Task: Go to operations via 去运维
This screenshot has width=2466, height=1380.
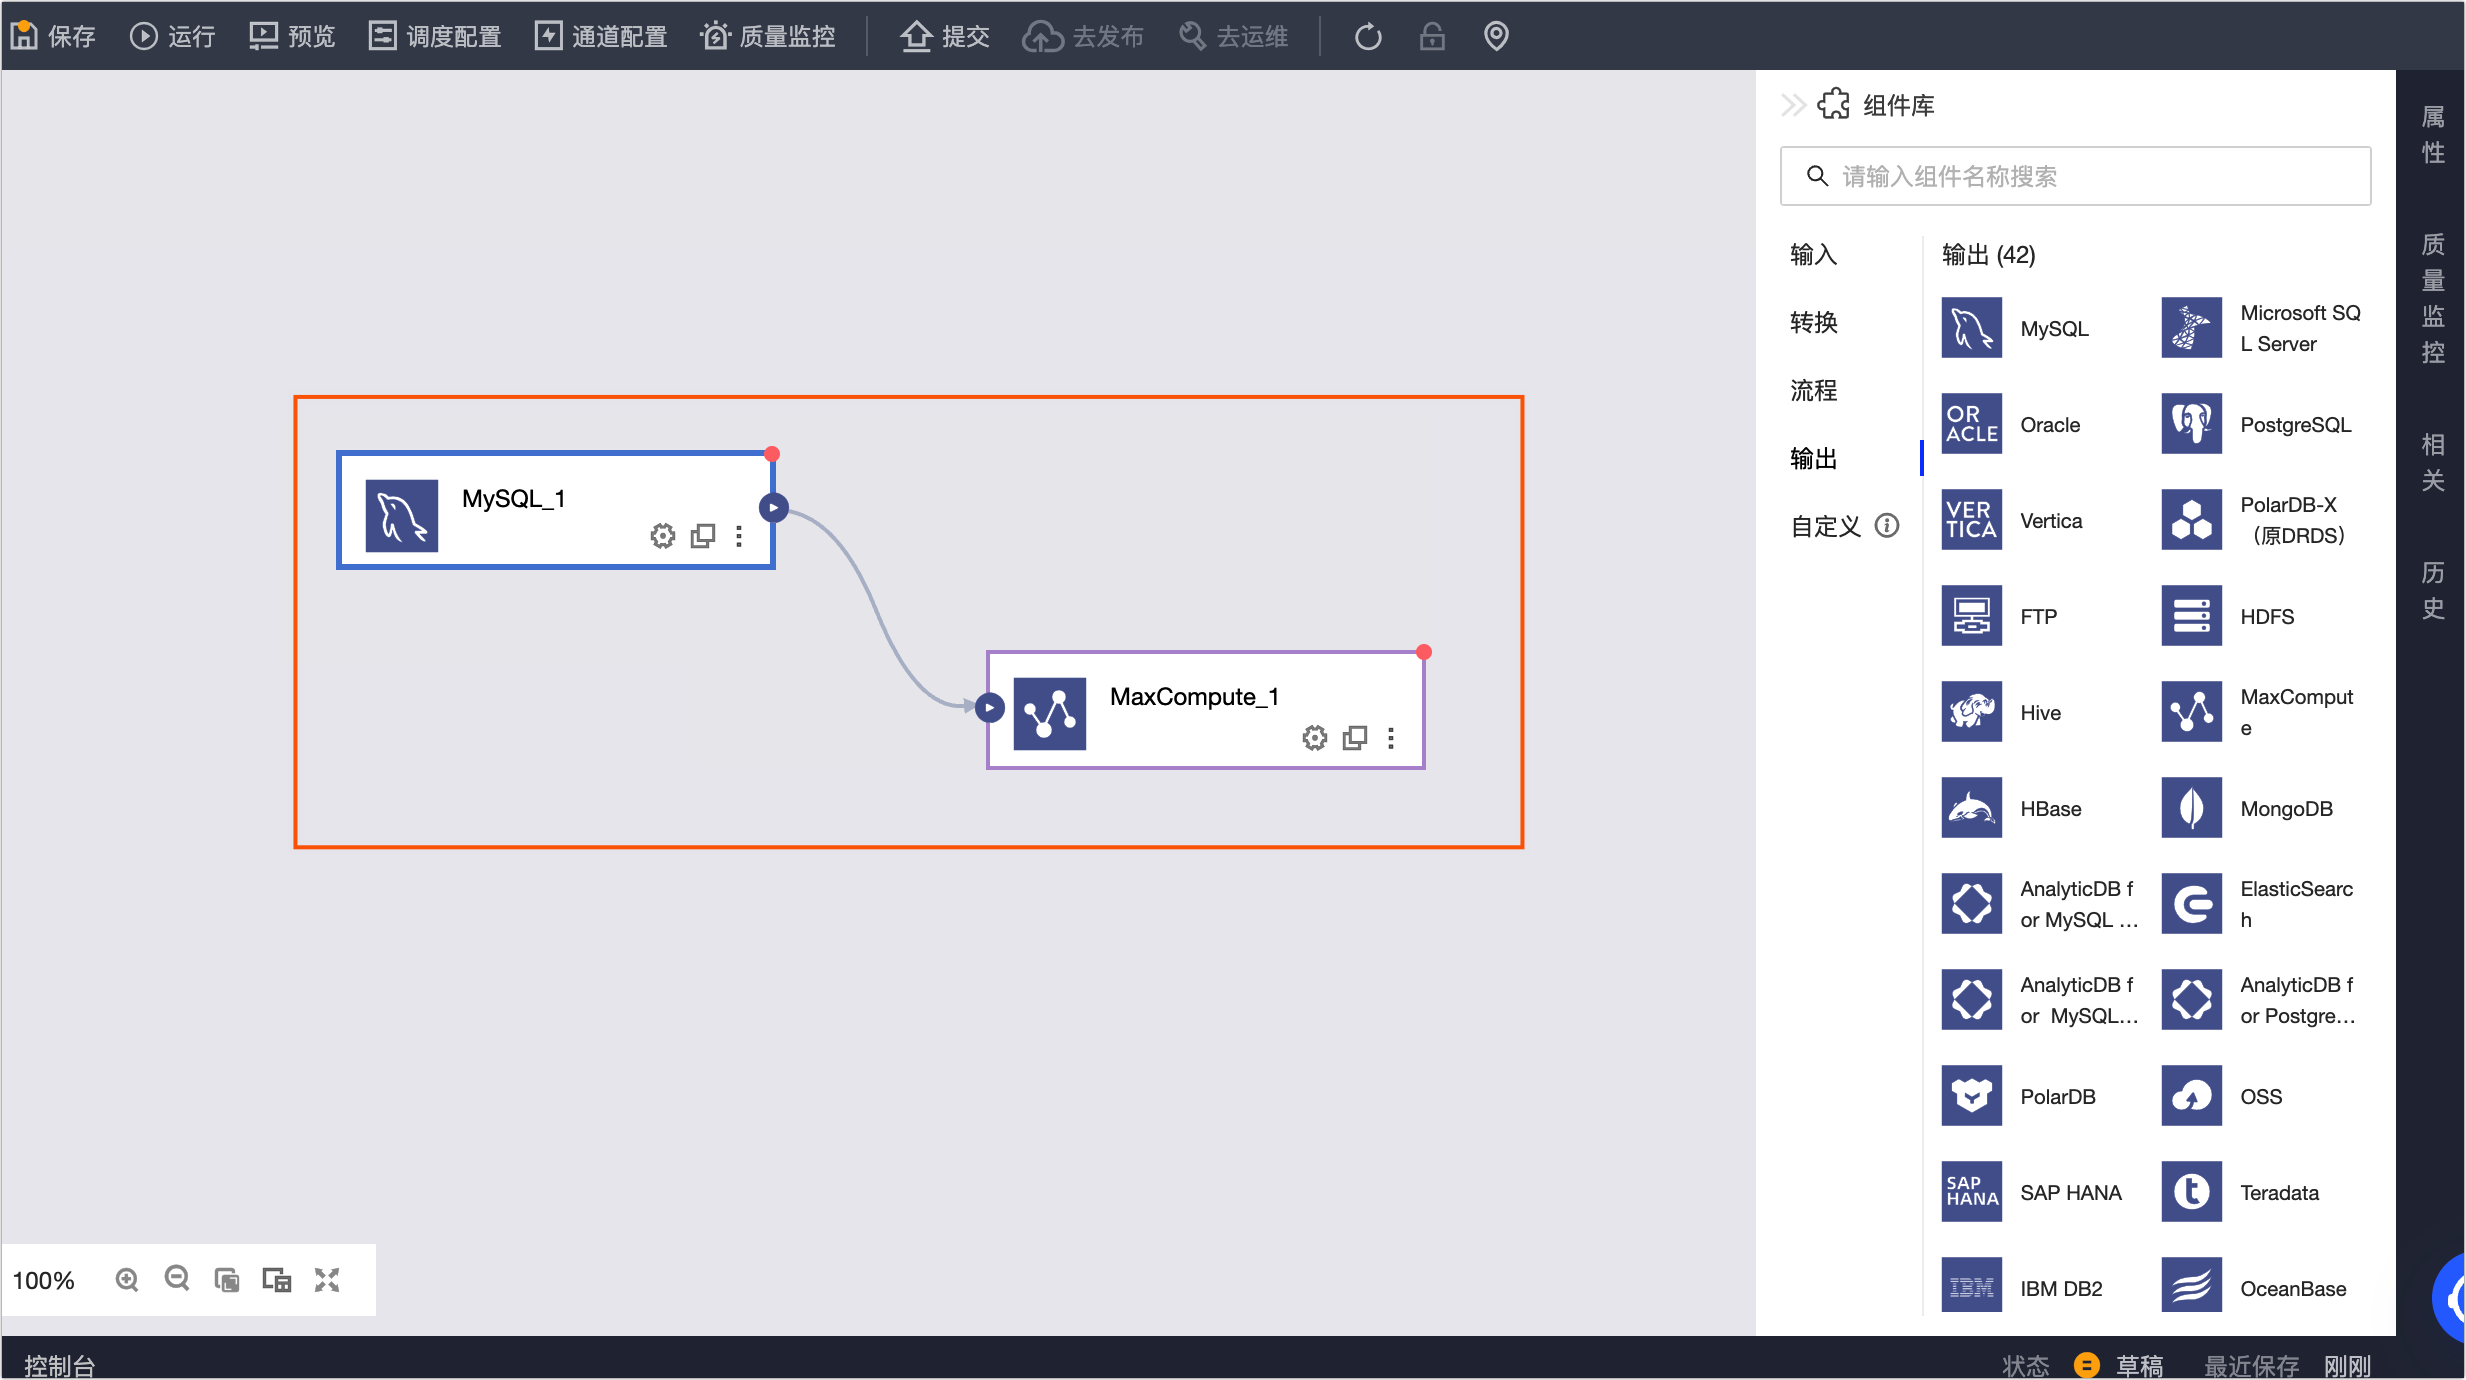Action: [x=1233, y=36]
